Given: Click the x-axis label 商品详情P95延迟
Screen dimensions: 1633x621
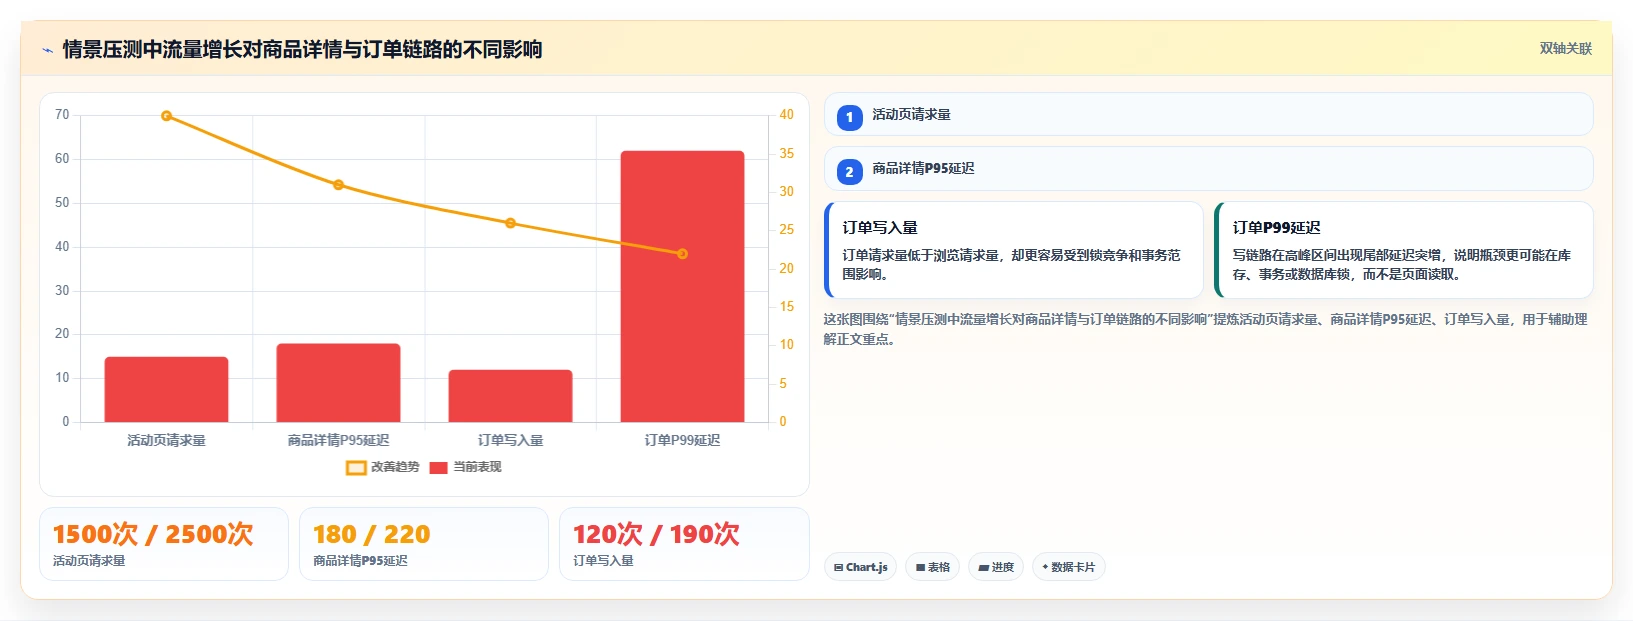Looking at the screenshot, I should [338, 440].
